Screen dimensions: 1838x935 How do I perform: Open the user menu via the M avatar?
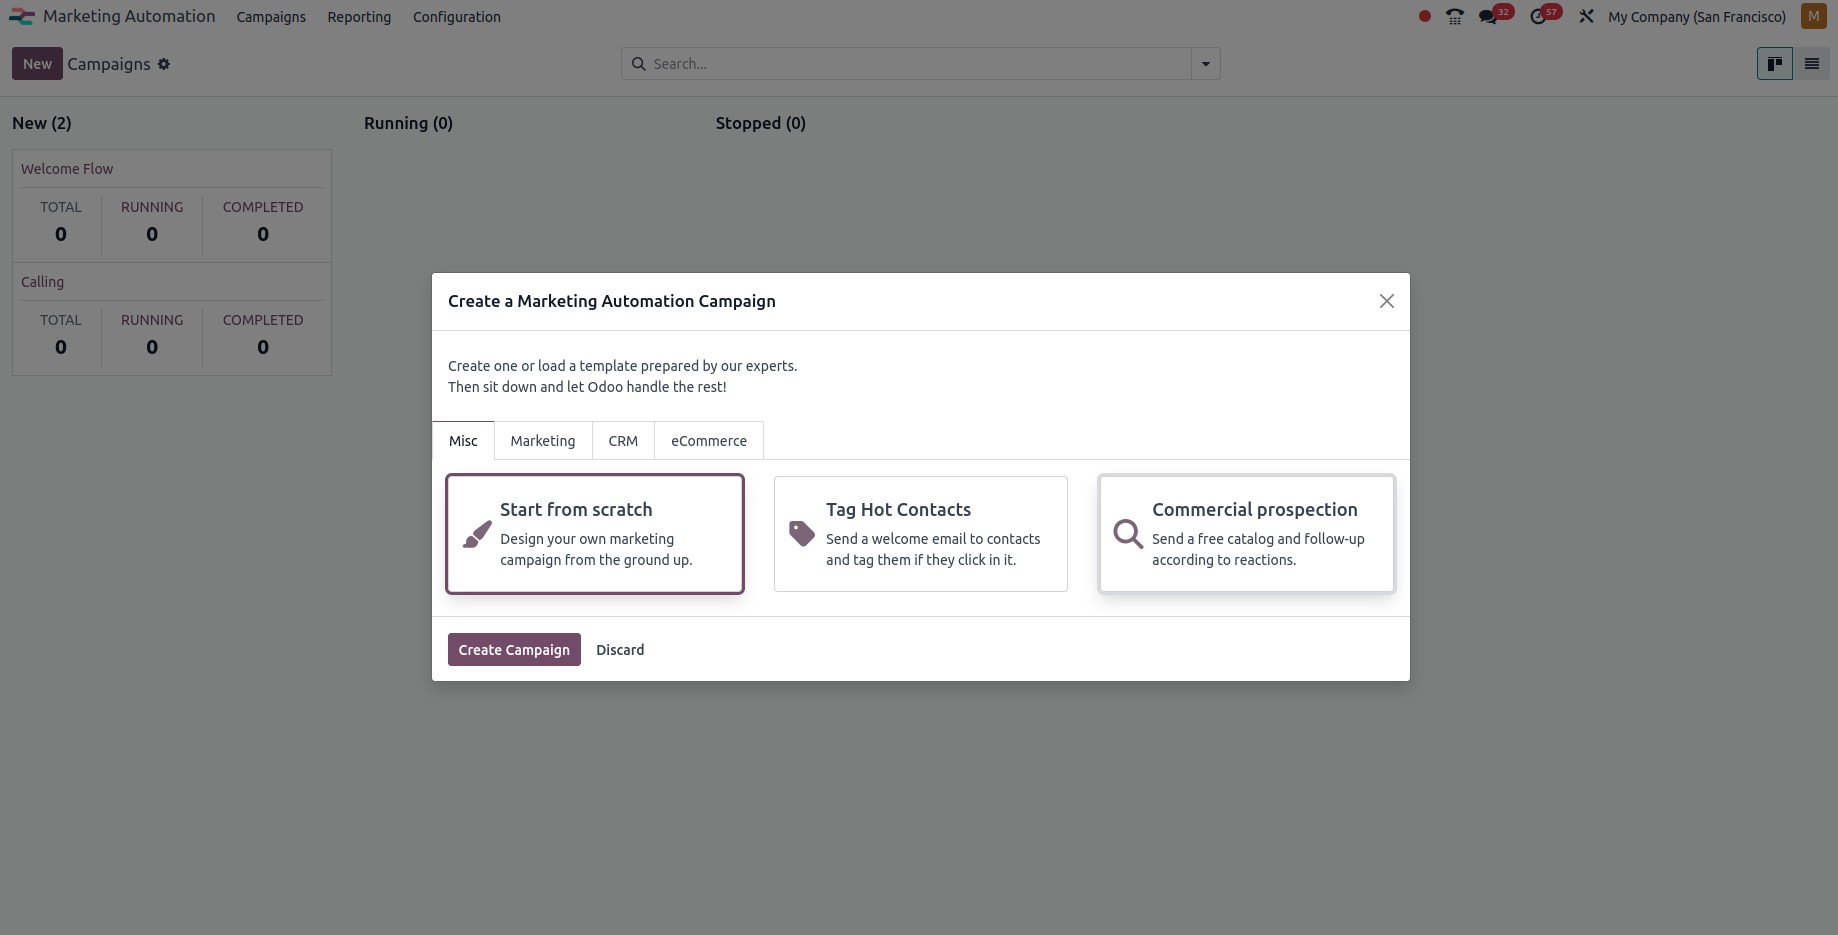pos(1813,16)
